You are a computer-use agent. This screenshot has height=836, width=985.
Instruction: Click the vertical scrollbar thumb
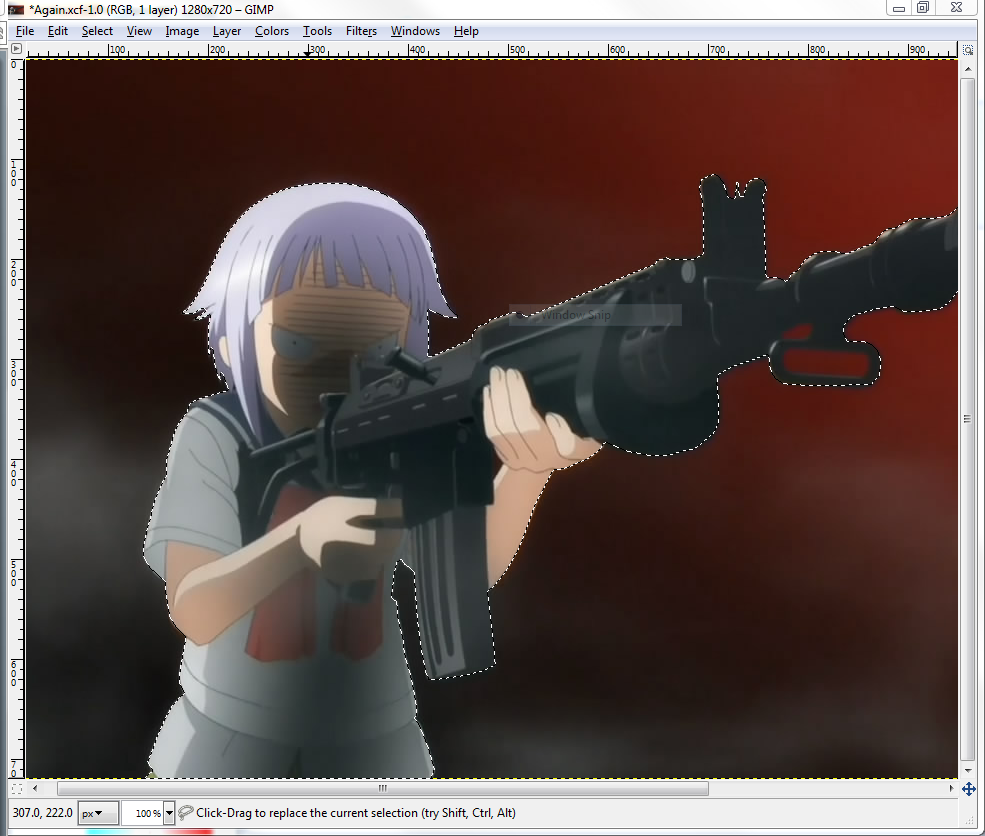point(967,419)
